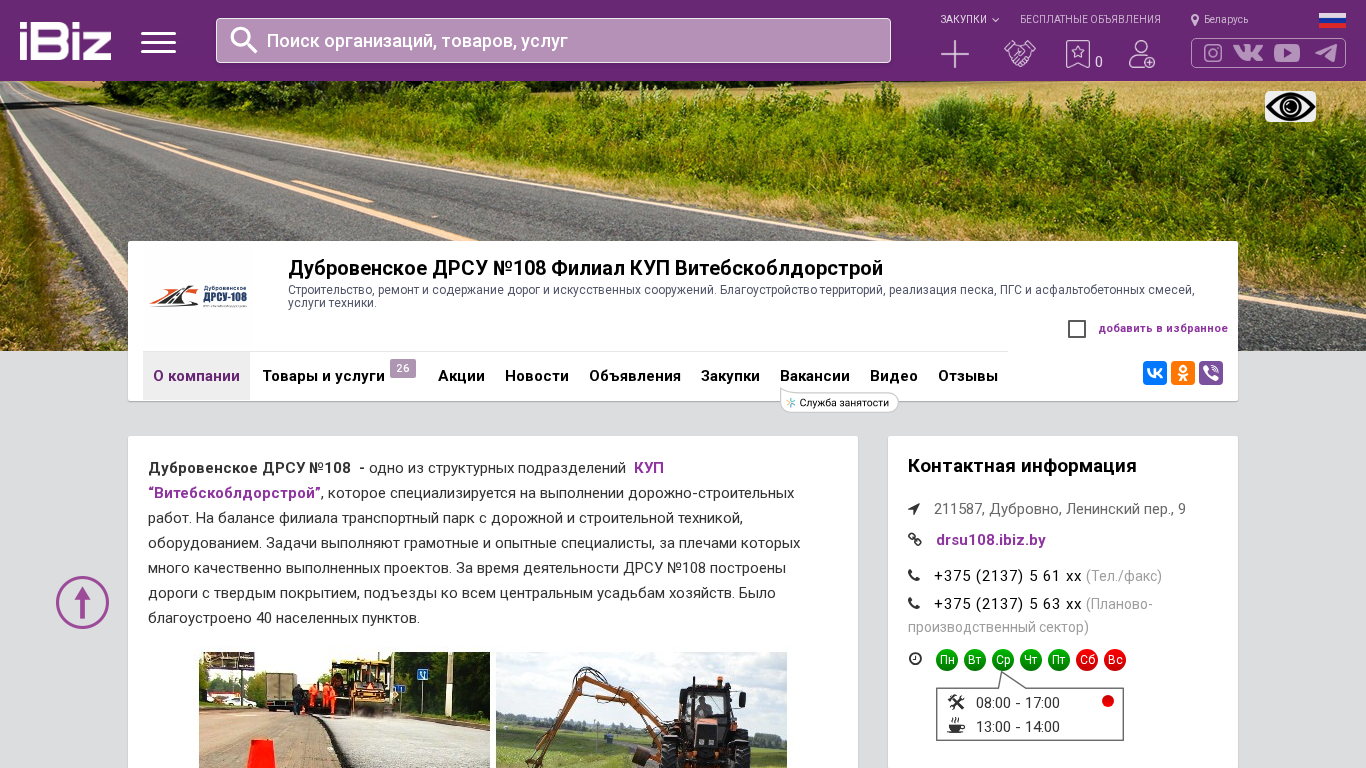Click the 13:00 - 14:00 lunch break

pyautogui.click(x=1018, y=727)
